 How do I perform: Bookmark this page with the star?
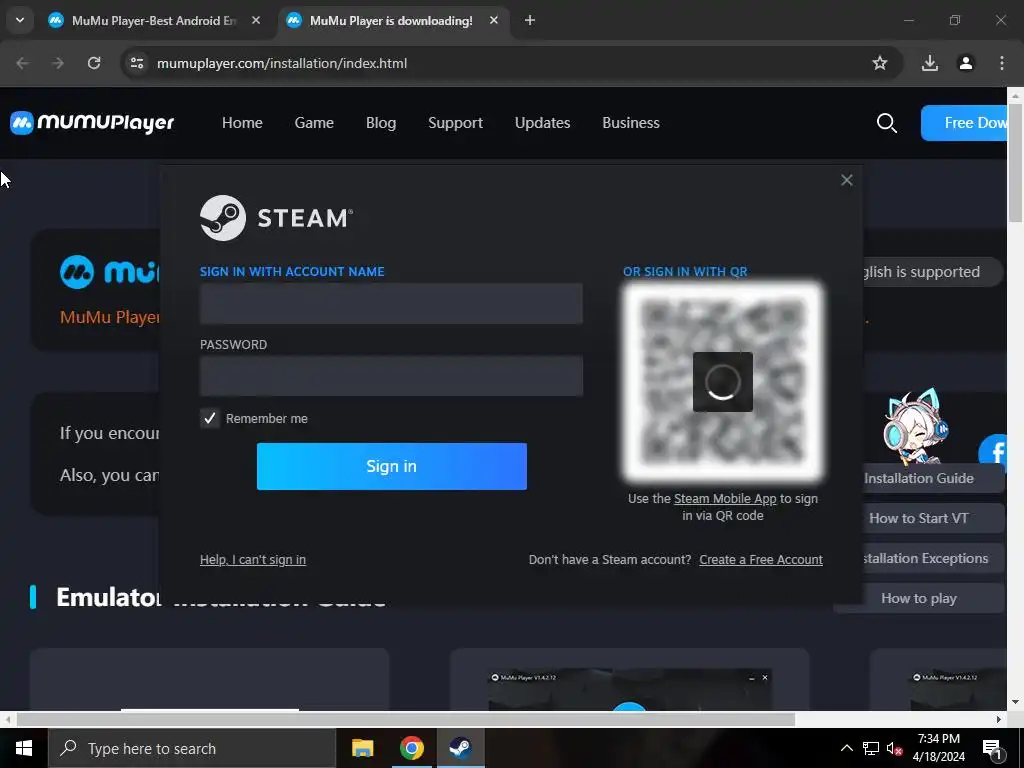click(880, 63)
